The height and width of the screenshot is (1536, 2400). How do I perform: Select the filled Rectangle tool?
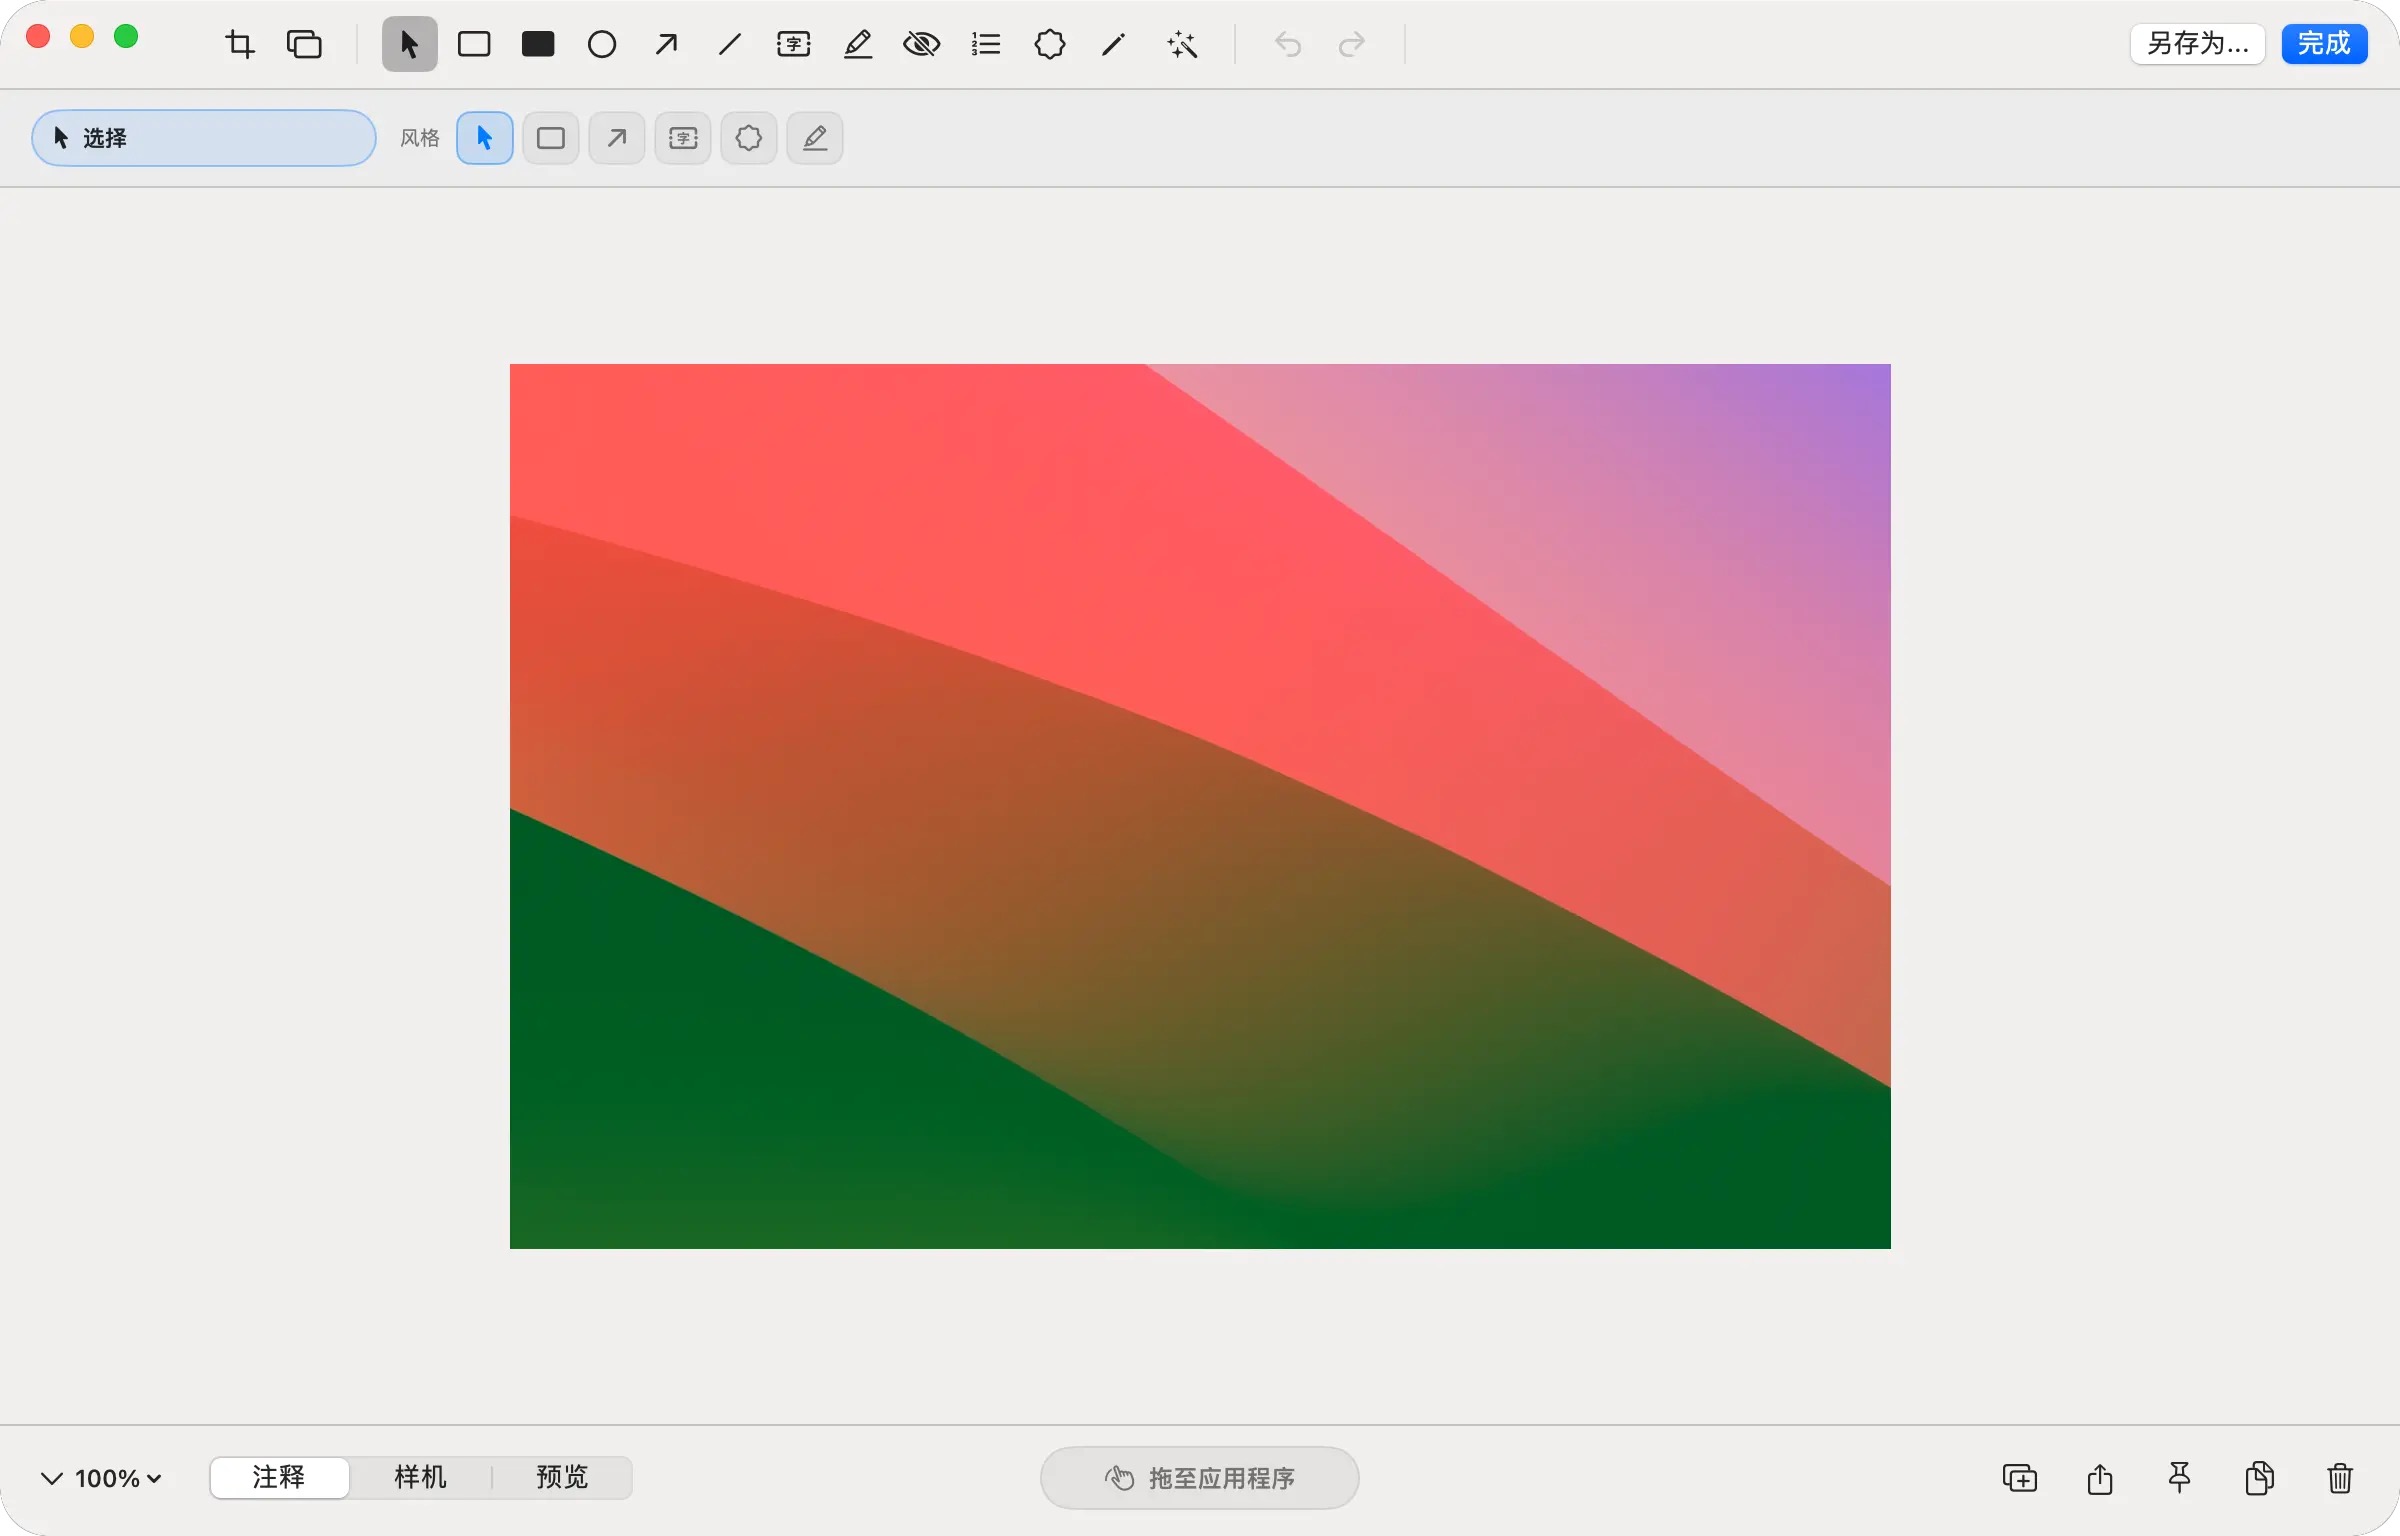538,44
